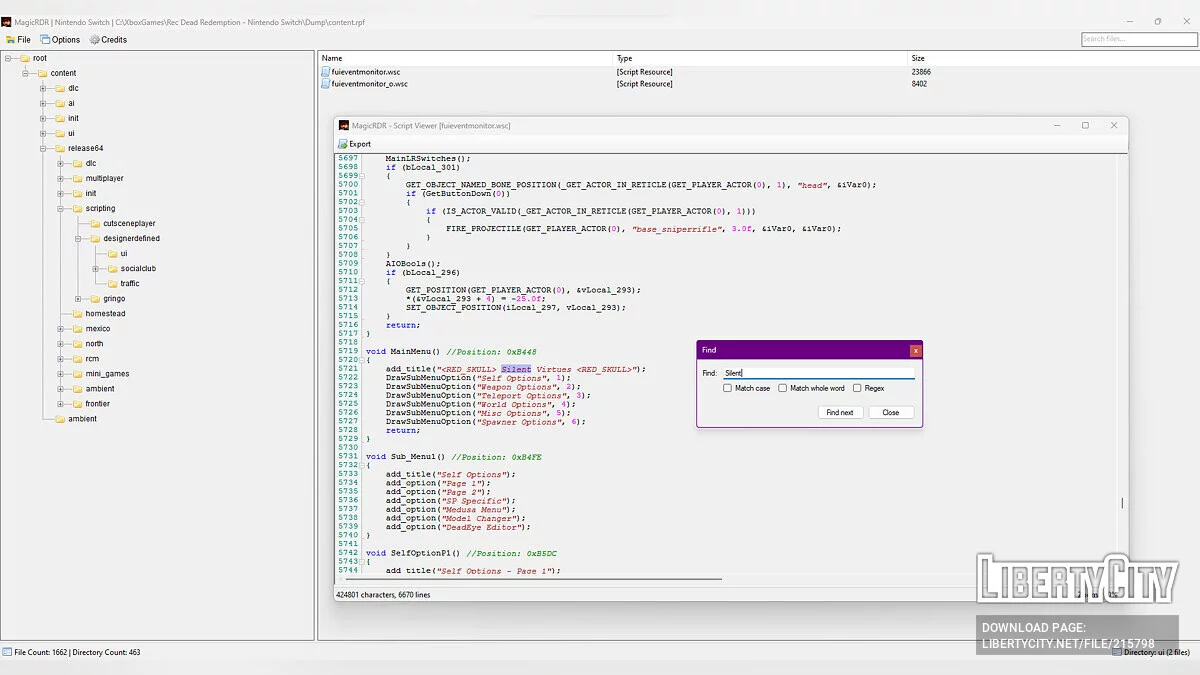Click the homestead folder icon
The height and width of the screenshot is (675, 1200).
click(77, 314)
